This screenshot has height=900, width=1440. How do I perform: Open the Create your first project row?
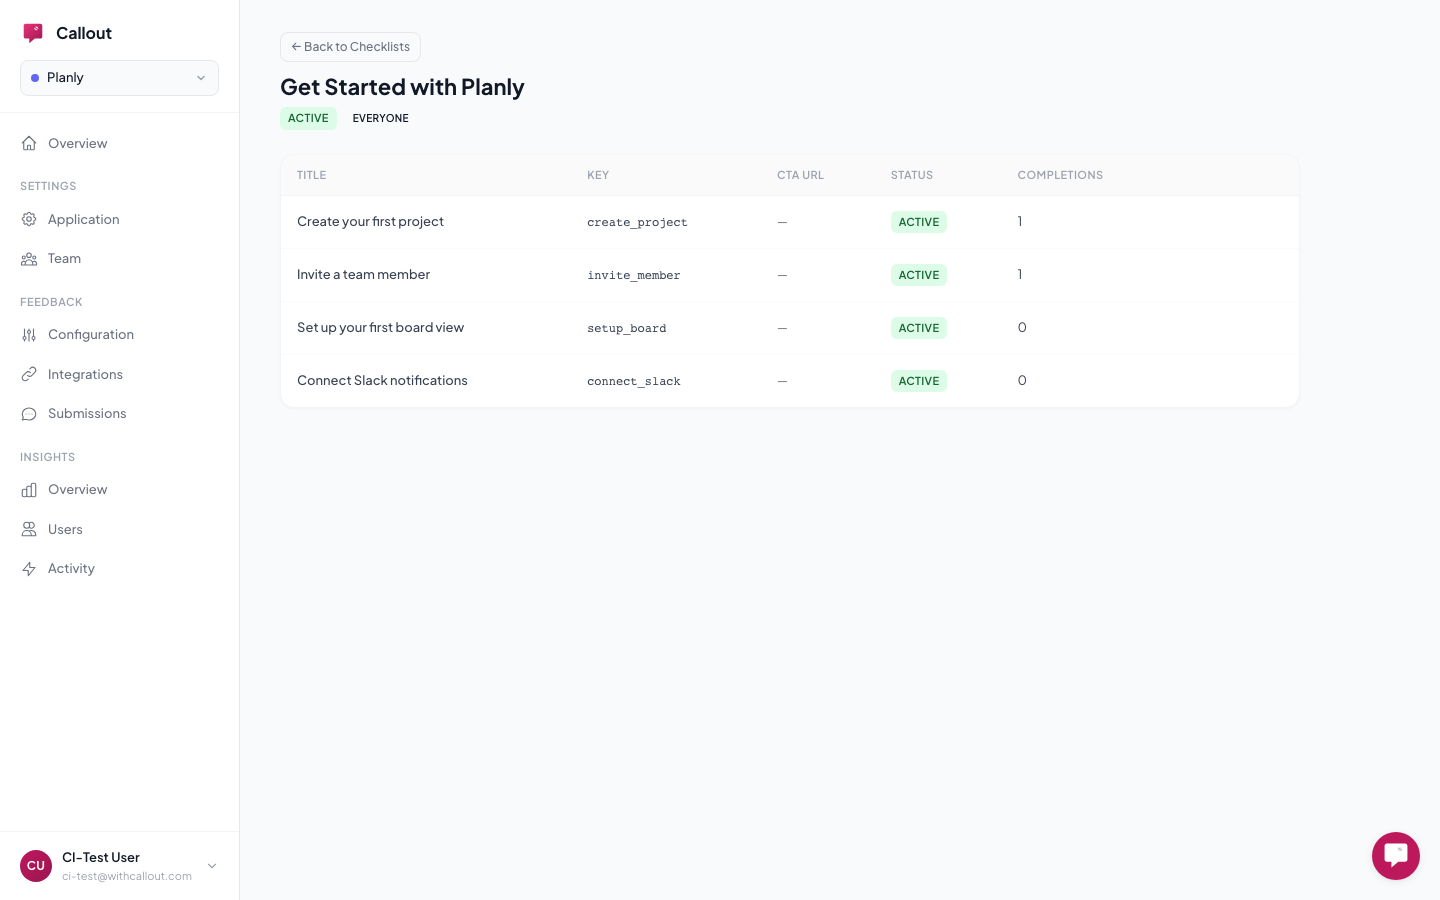[x=370, y=221]
